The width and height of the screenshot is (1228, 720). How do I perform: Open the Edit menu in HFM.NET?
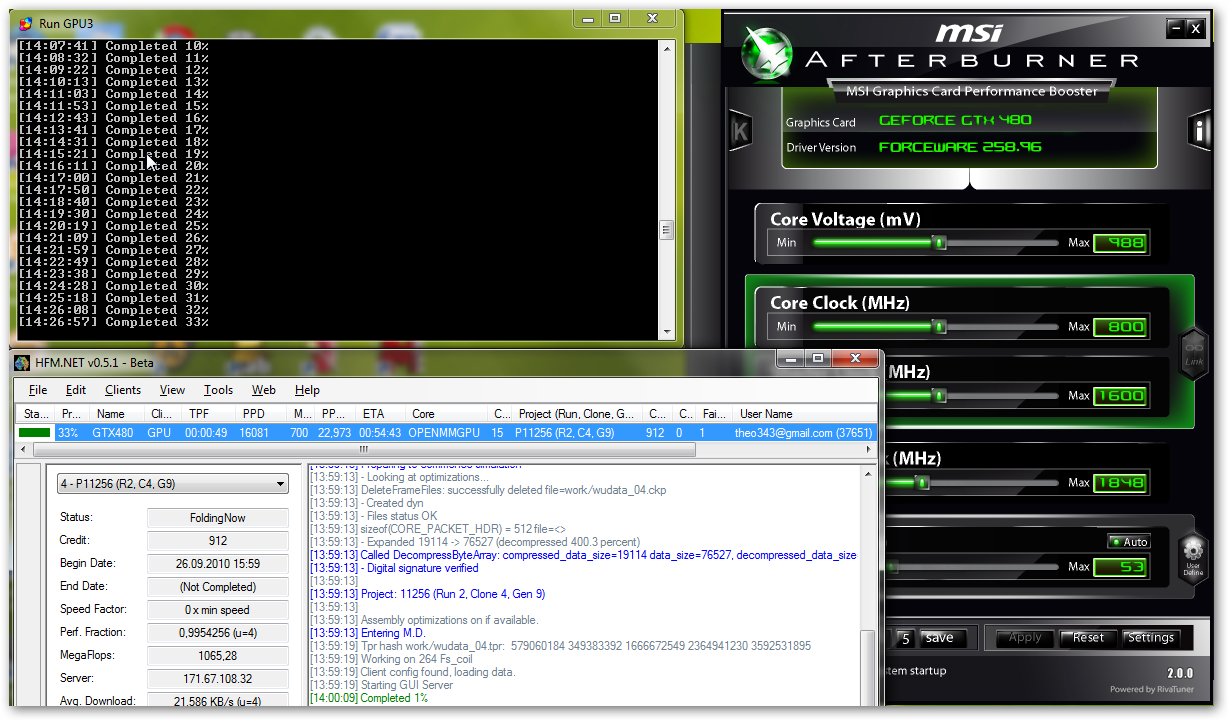click(76, 390)
